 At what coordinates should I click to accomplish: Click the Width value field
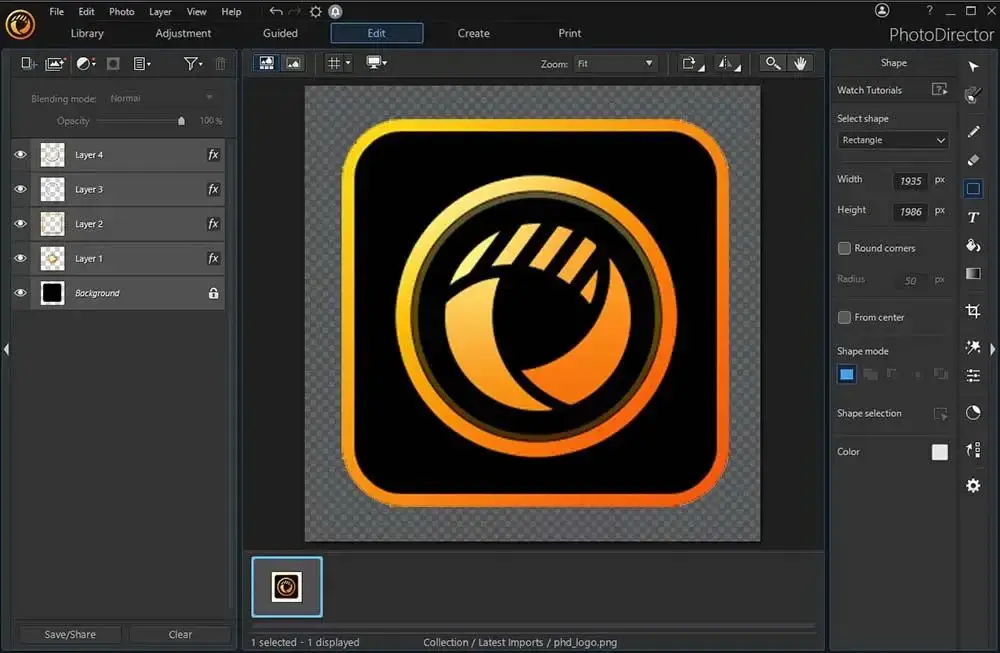click(x=911, y=180)
